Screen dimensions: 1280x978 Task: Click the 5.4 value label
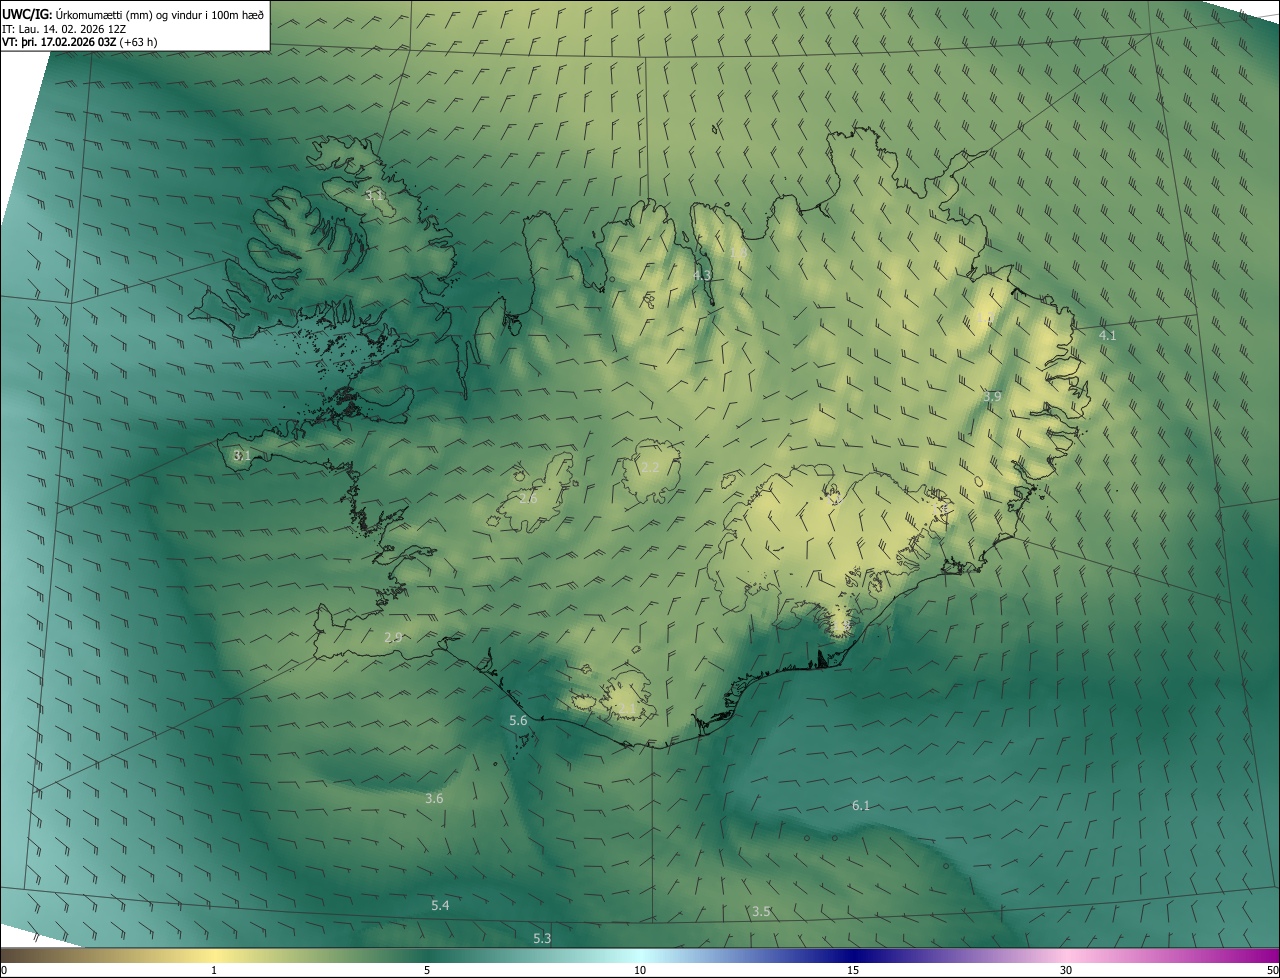click(440, 905)
